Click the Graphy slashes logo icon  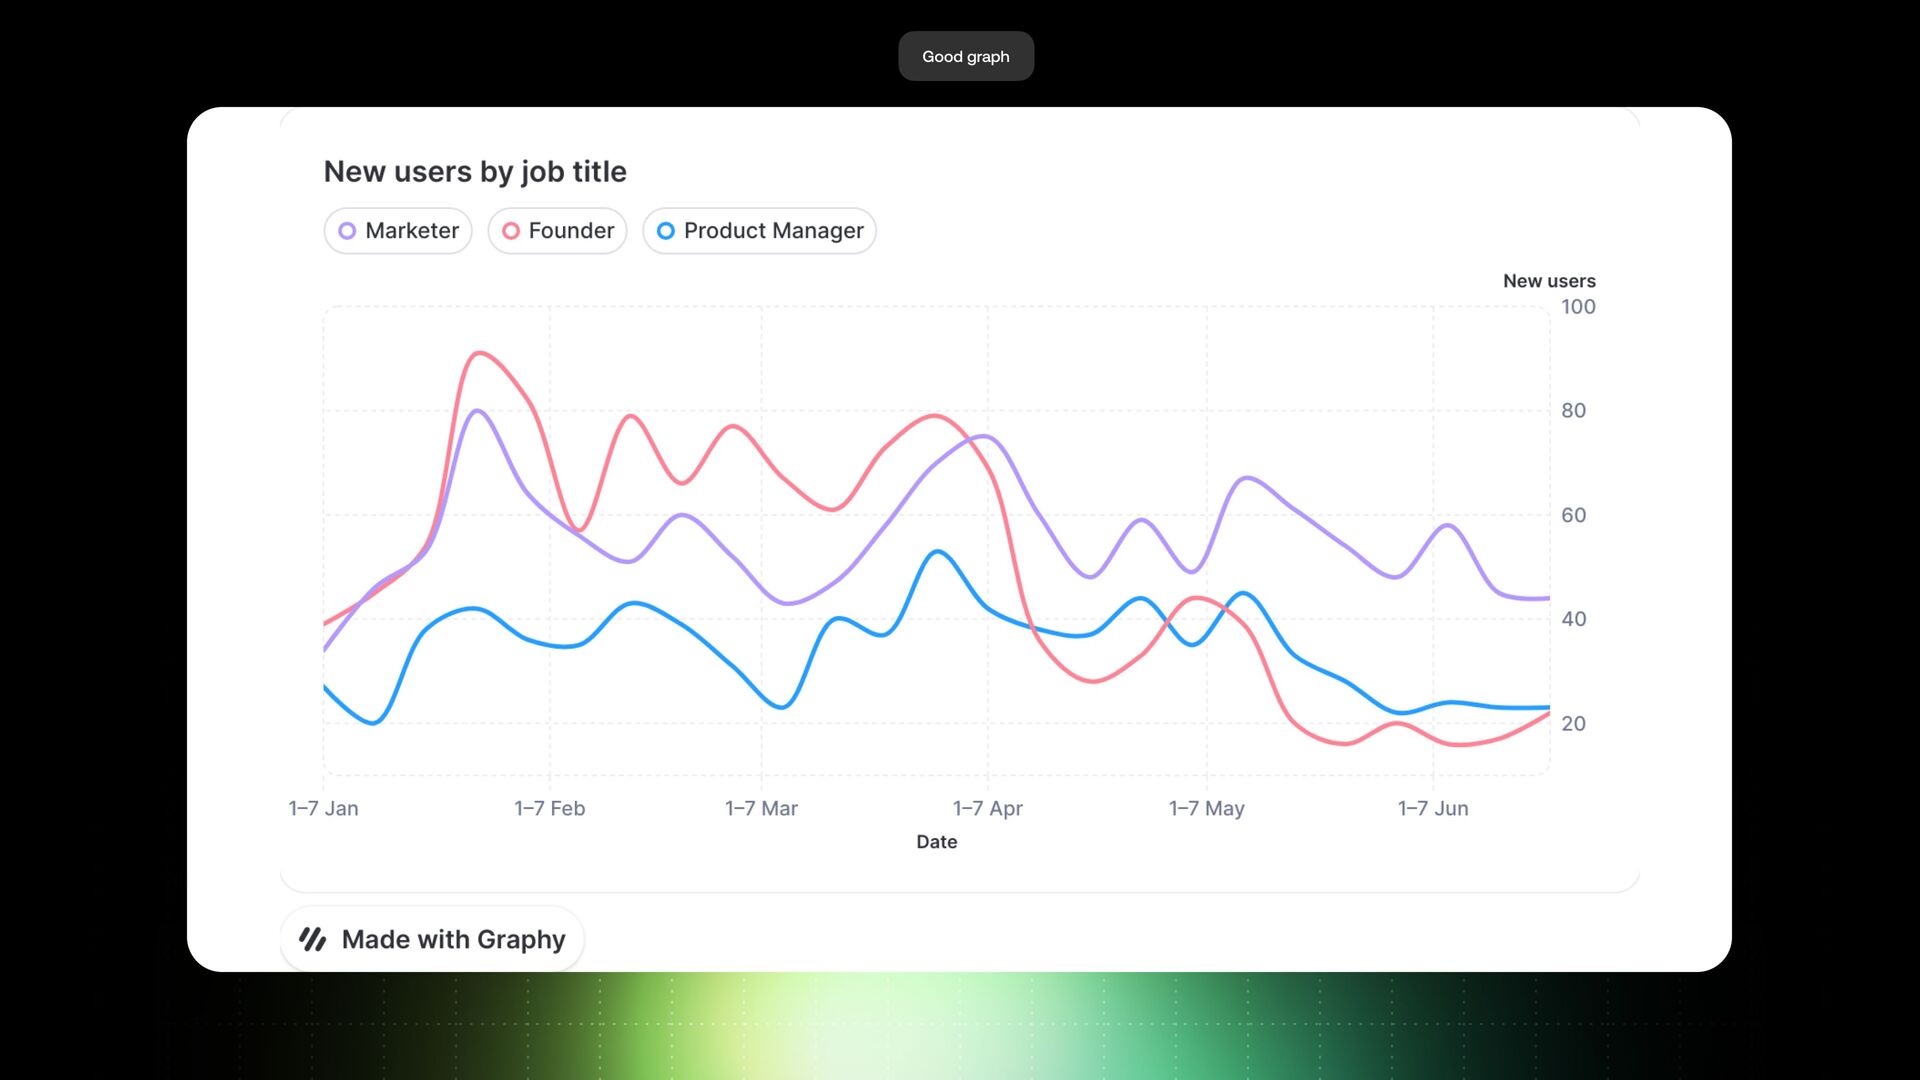pos(313,939)
